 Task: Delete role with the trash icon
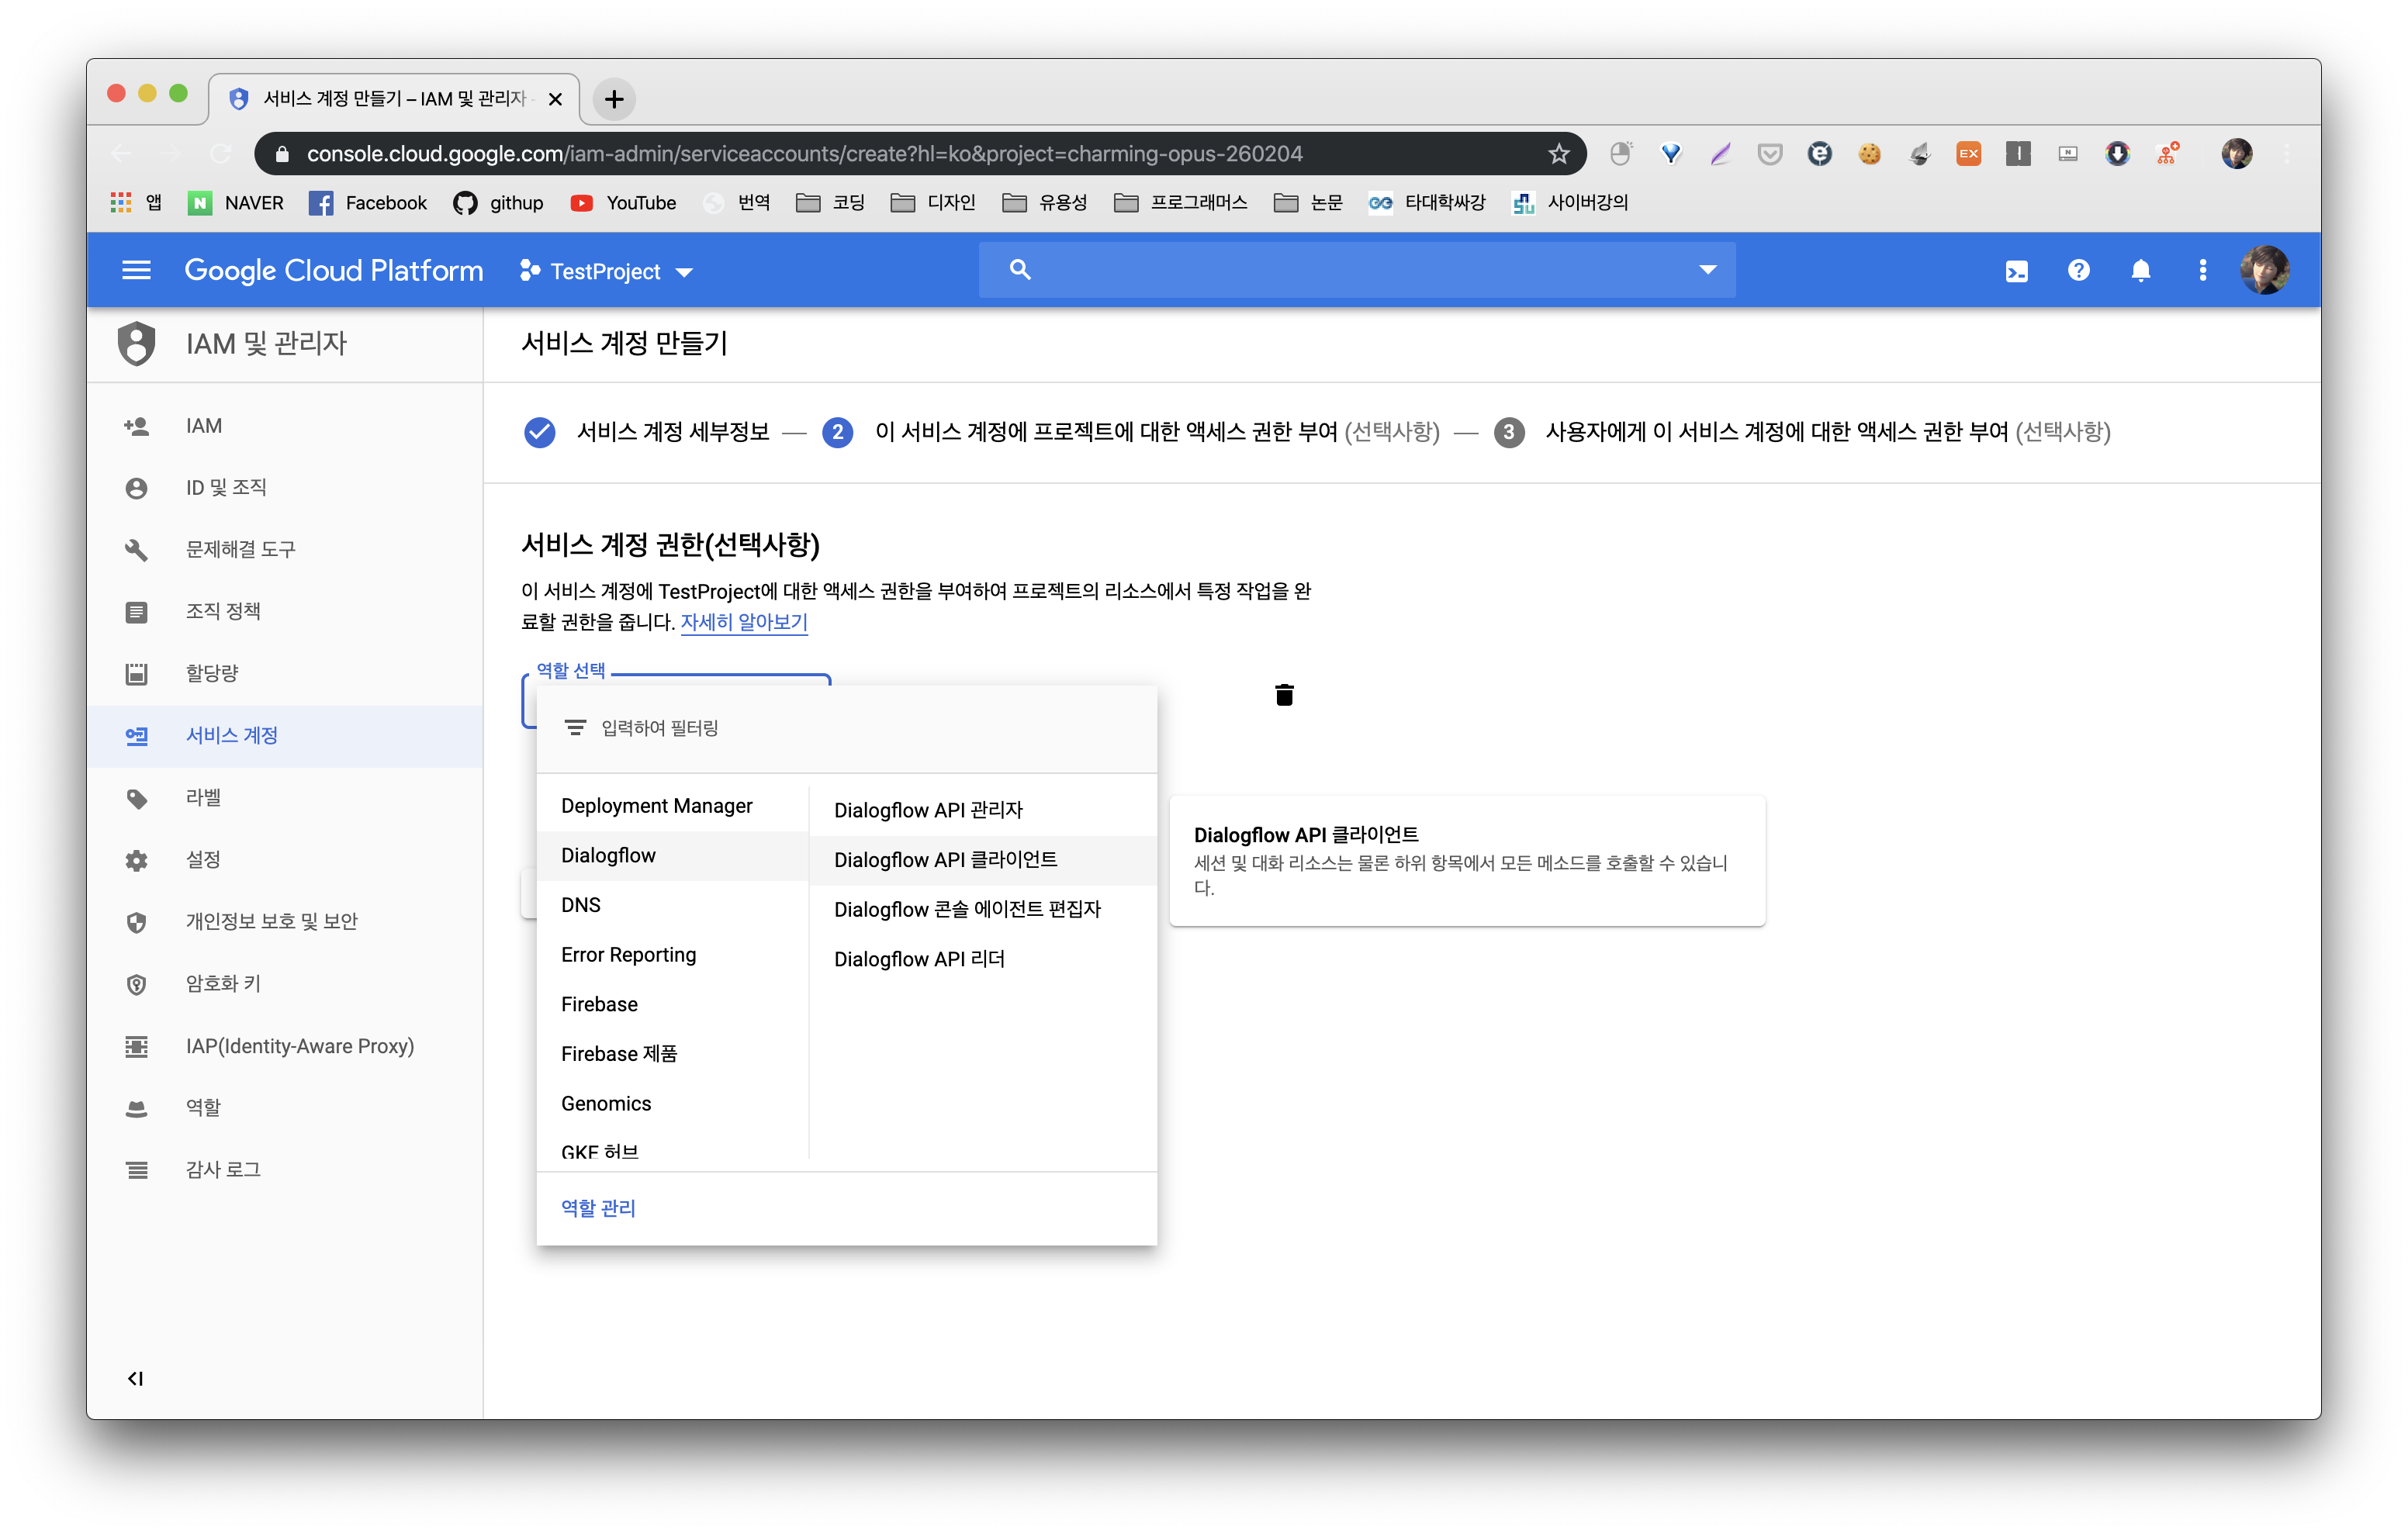pos(1284,695)
